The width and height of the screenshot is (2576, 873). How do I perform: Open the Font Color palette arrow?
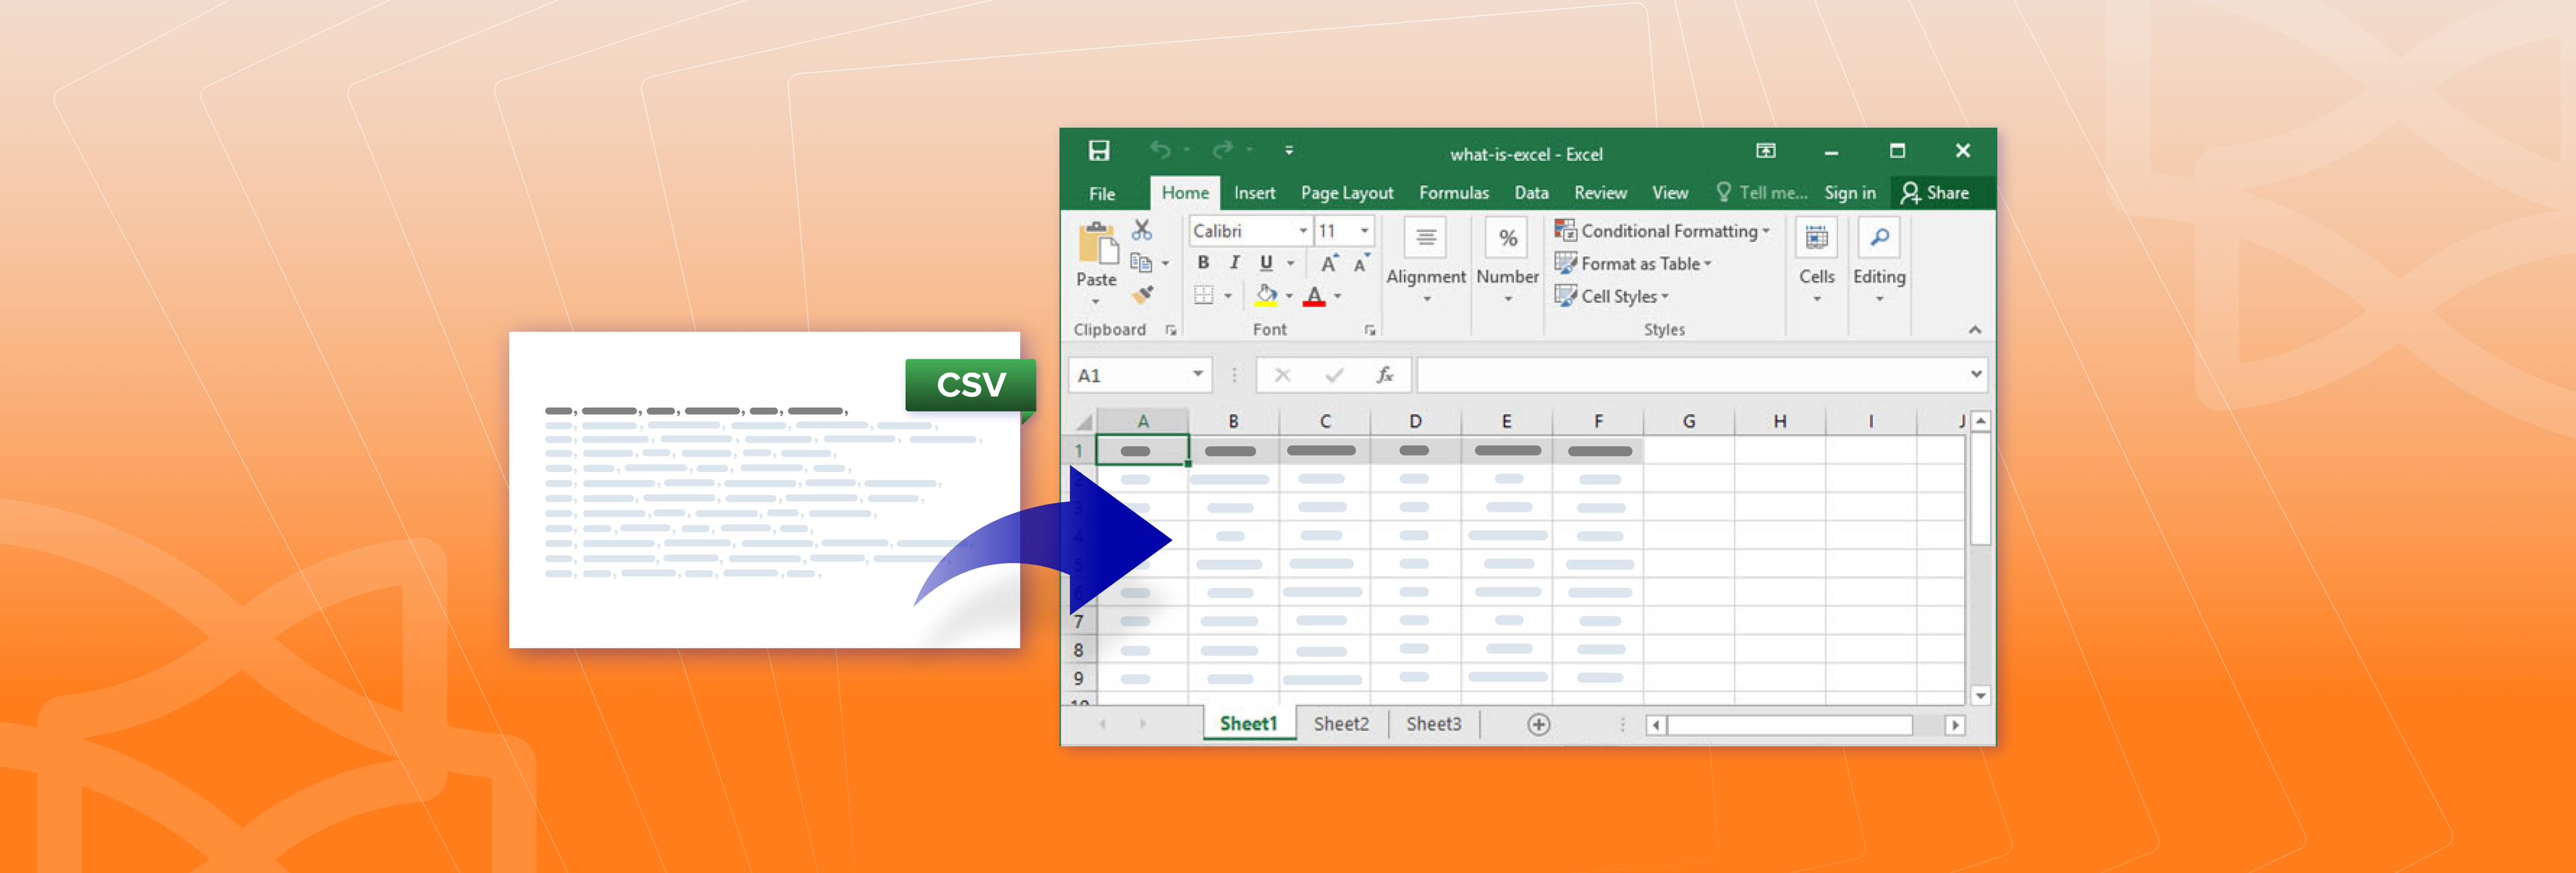click(x=1337, y=296)
